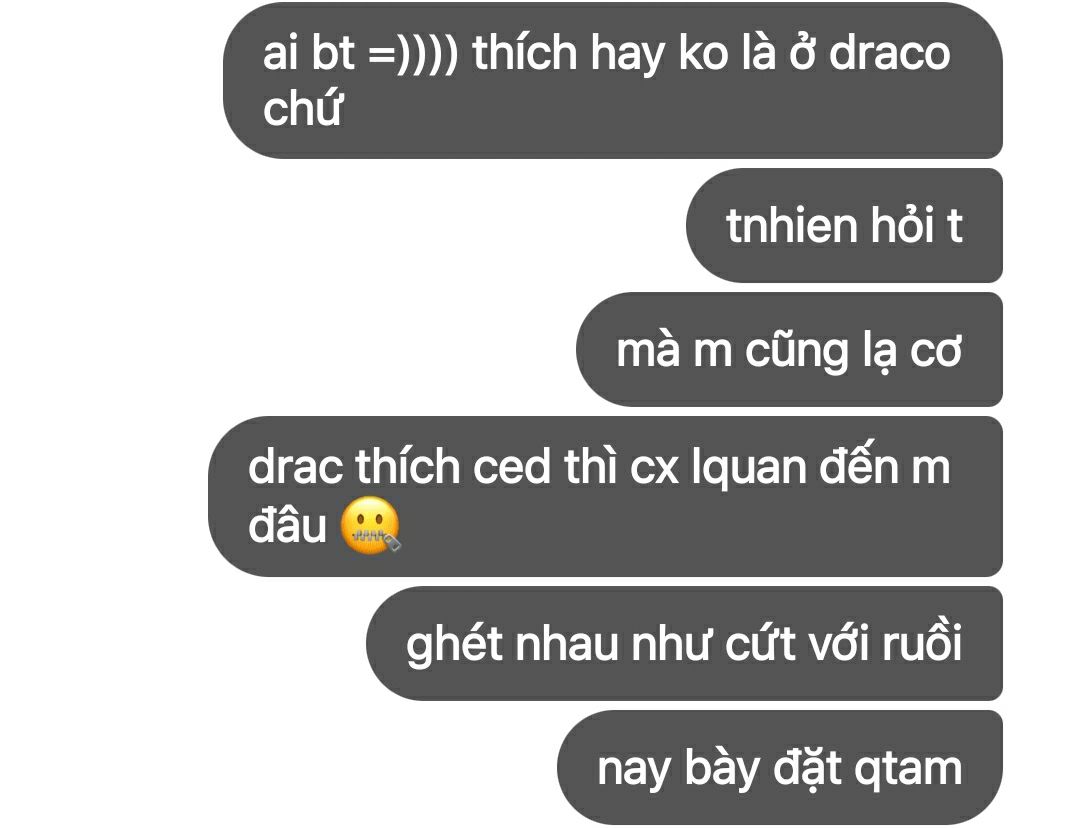Click the word 'cũng' in the third bubble
Image resolution: width=1080 pixels, height=828 pixels.
[x=797, y=351]
